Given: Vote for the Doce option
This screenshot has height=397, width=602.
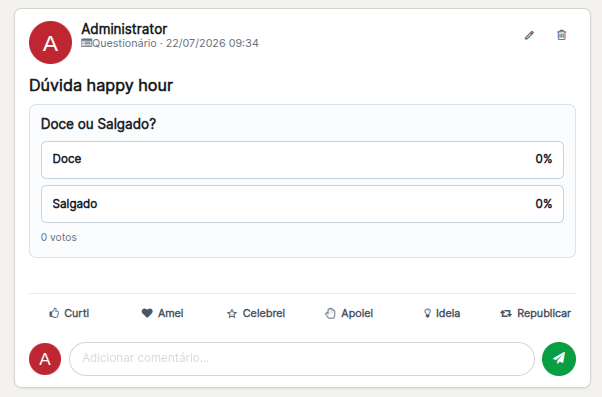Looking at the screenshot, I should [x=302, y=160].
